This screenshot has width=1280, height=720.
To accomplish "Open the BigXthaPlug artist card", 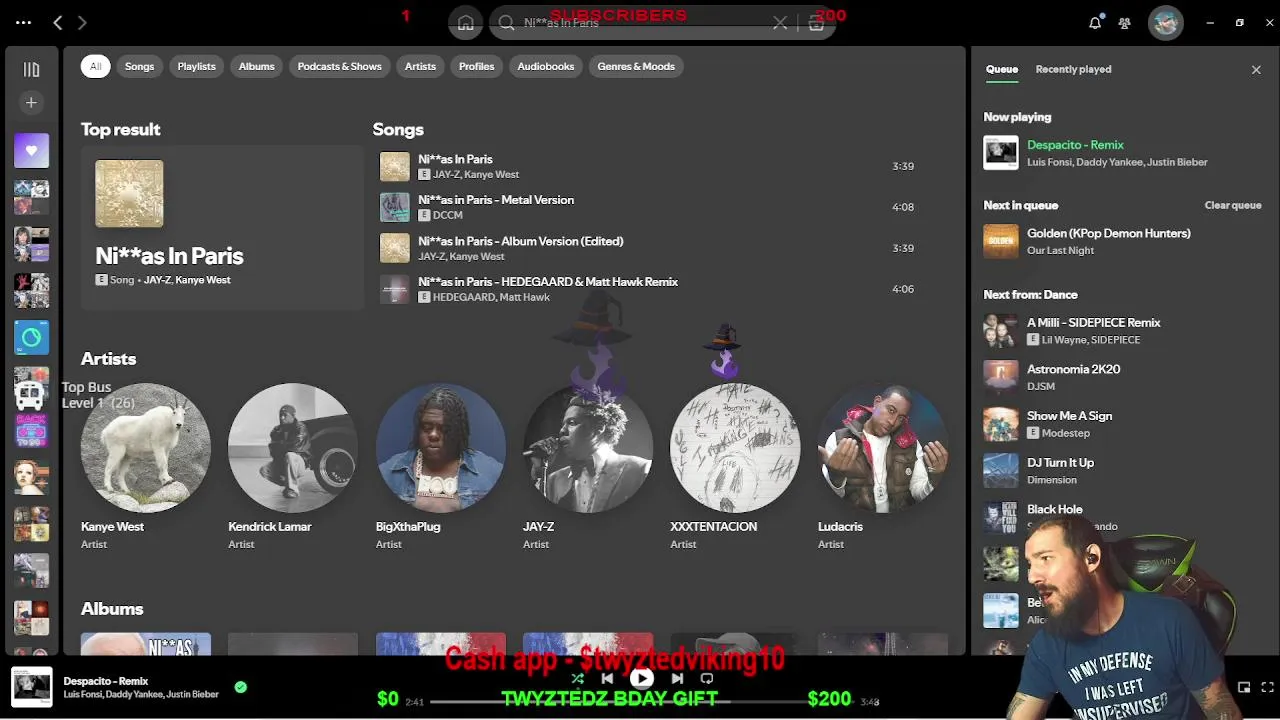I will [x=440, y=466].
